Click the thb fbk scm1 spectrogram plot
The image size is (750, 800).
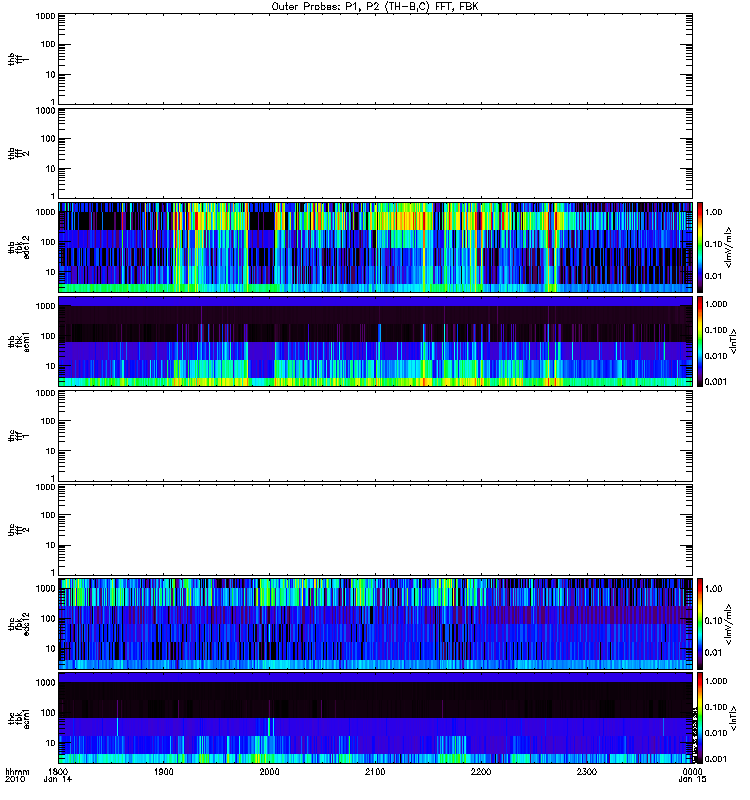click(x=376, y=341)
